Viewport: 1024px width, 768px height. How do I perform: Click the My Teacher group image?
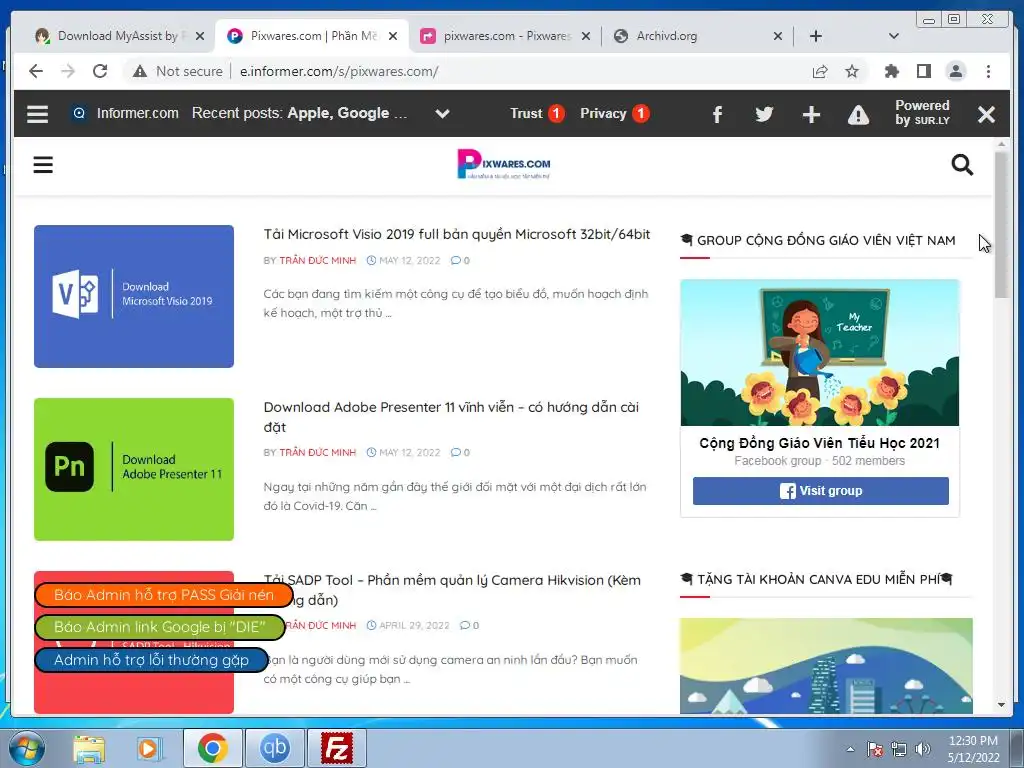point(820,353)
